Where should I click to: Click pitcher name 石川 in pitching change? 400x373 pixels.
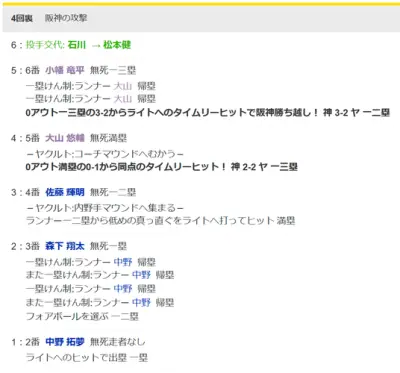point(77,45)
